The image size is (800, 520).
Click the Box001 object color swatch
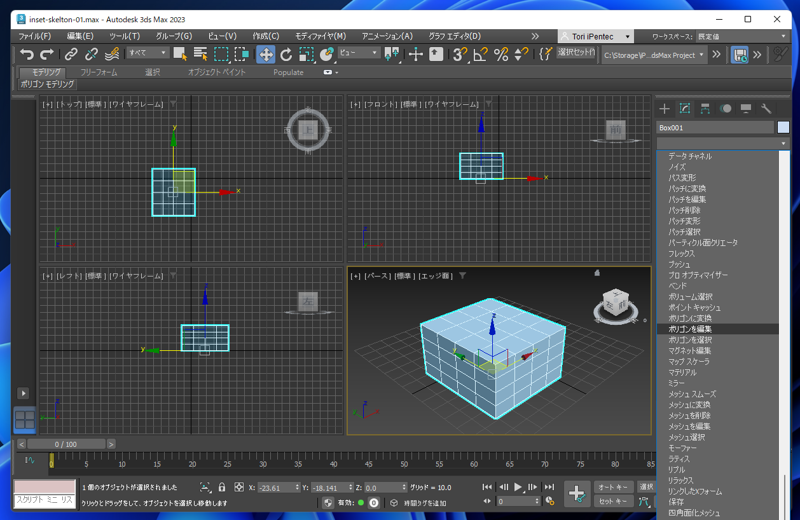click(x=783, y=128)
